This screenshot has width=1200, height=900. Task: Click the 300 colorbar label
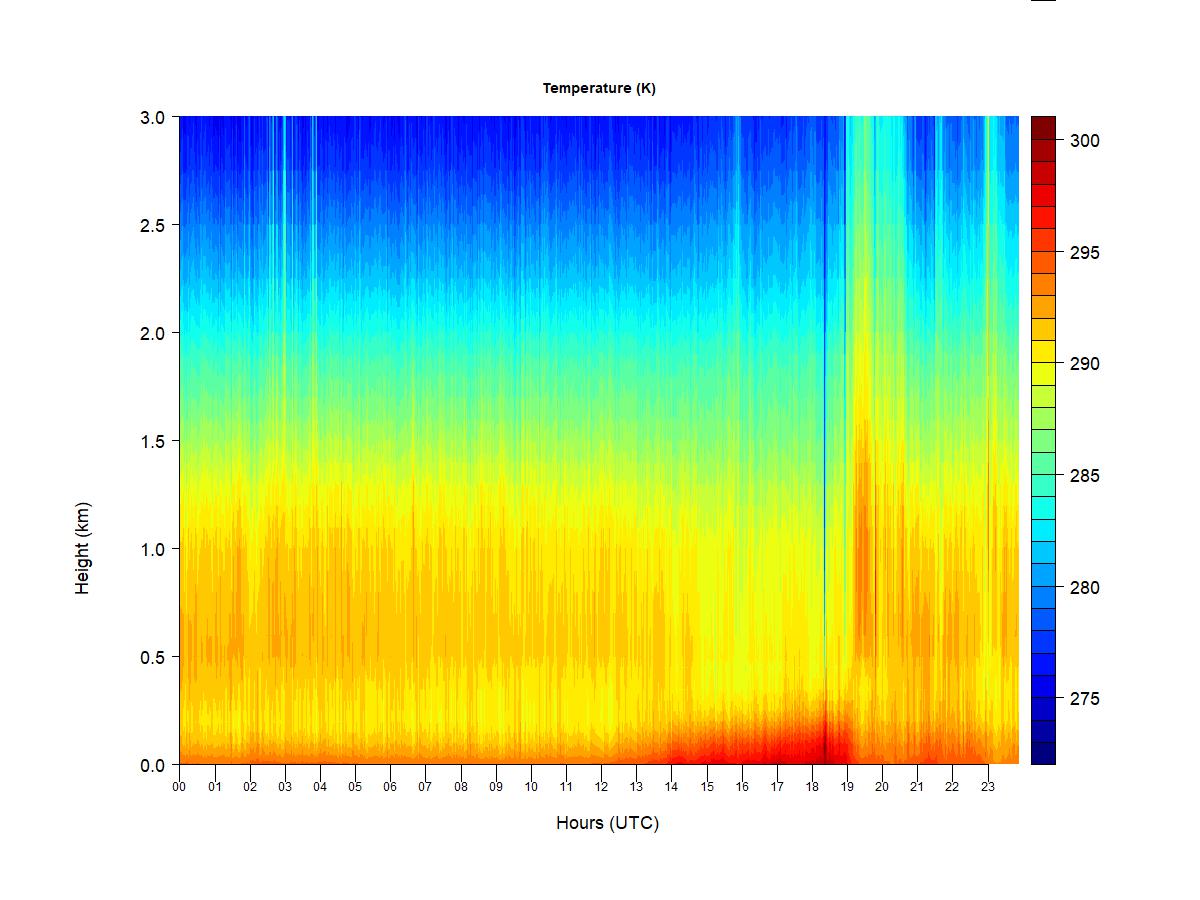1085,141
